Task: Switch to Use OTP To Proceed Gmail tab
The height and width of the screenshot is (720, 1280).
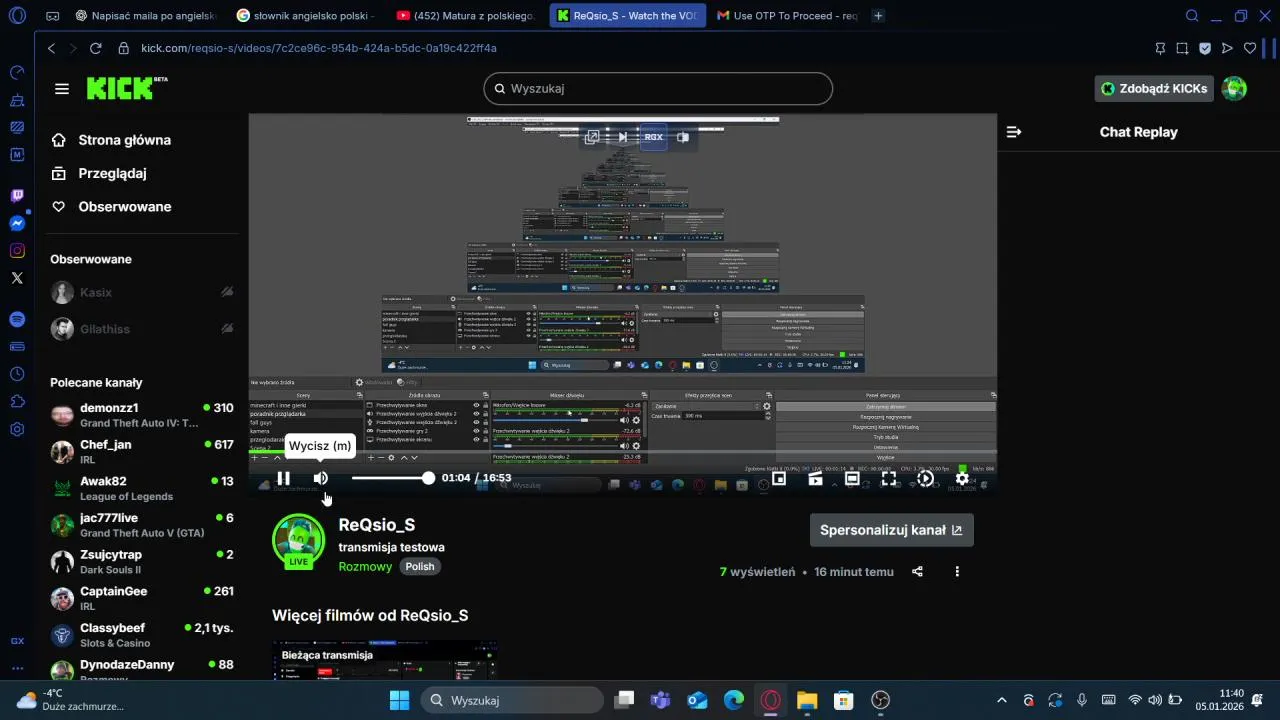Action: 787,16
